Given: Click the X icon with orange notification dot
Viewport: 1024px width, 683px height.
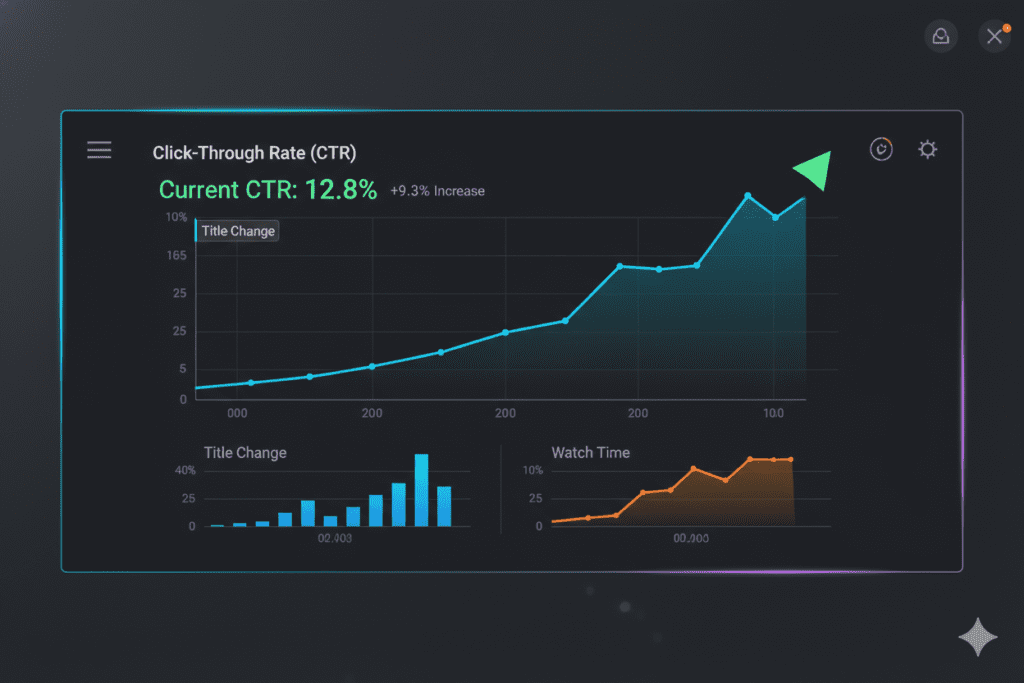Looking at the screenshot, I should click(x=994, y=37).
